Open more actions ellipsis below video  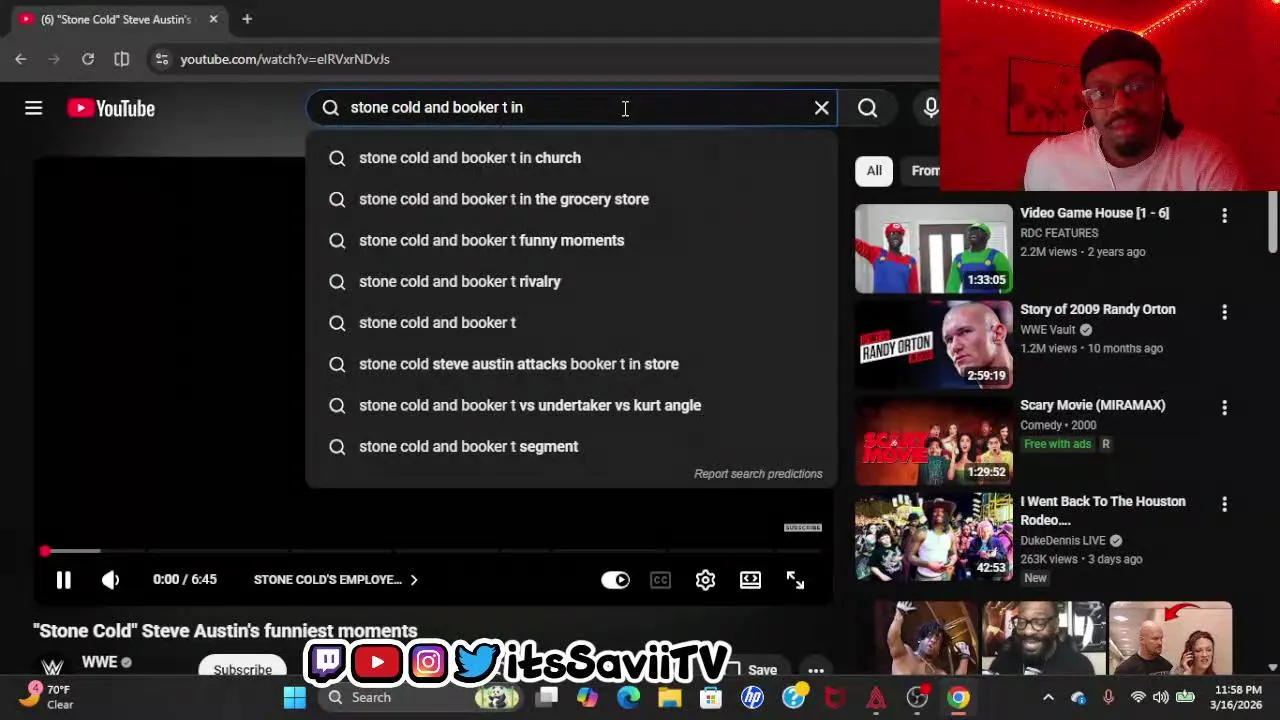click(816, 670)
